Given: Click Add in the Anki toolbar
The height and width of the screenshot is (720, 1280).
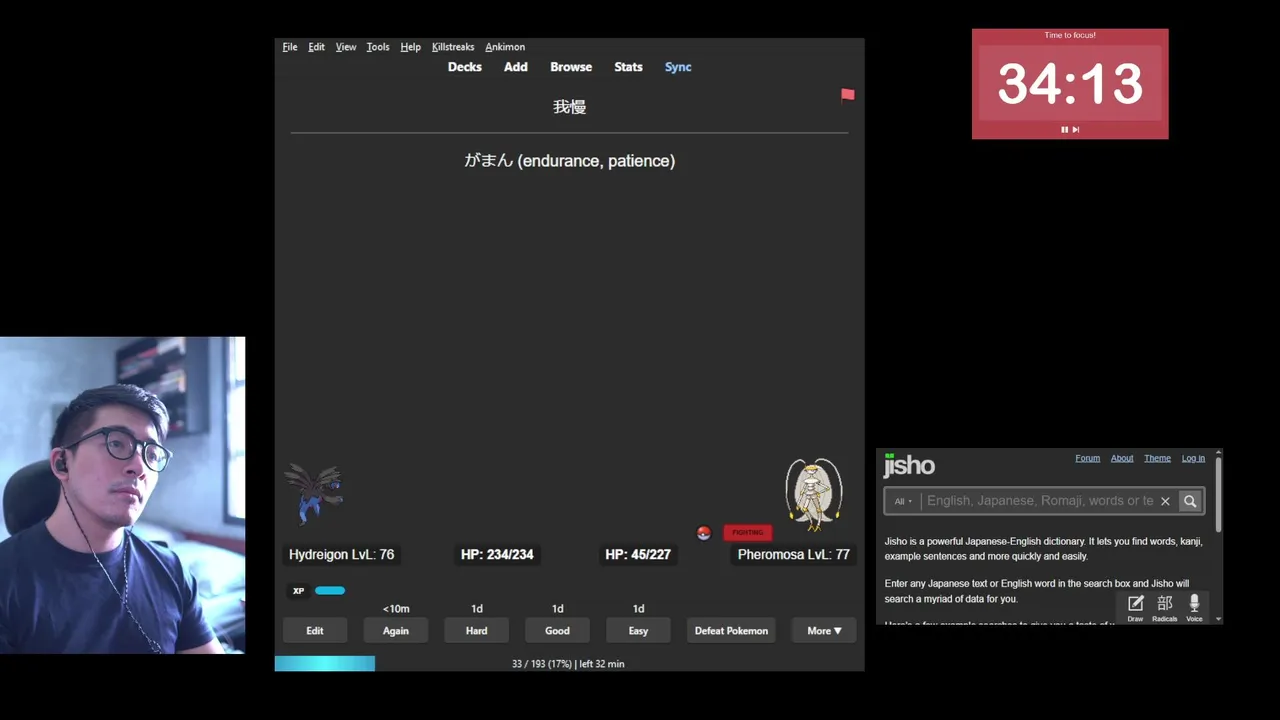Looking at the screenshot, I should click(516, 67).
